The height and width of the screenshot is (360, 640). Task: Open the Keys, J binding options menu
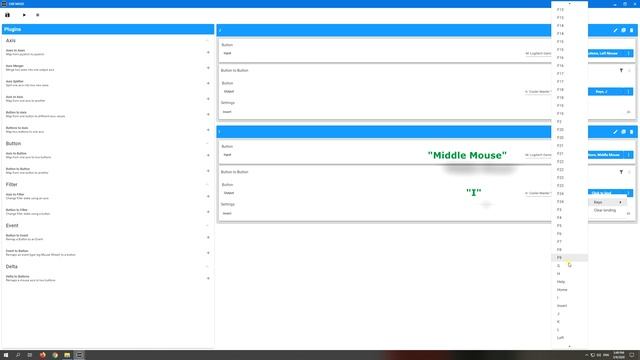(629, 91)
